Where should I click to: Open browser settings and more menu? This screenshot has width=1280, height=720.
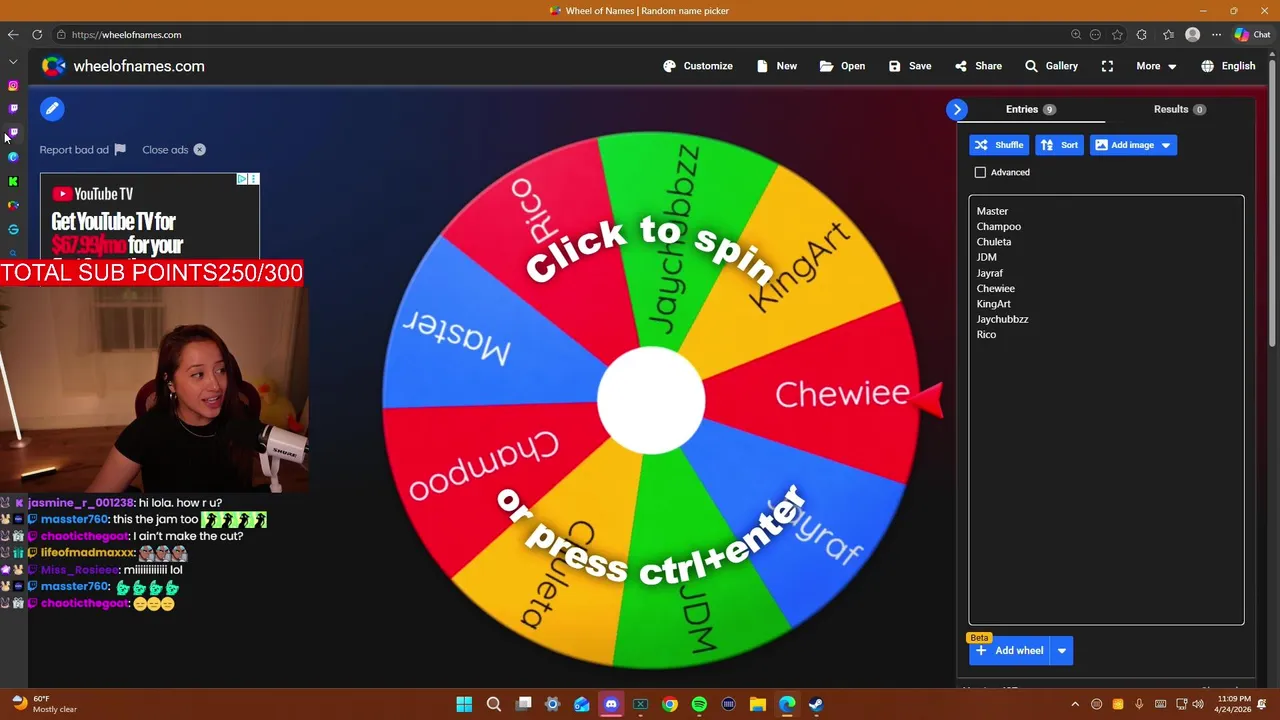tap(1217, 35)
